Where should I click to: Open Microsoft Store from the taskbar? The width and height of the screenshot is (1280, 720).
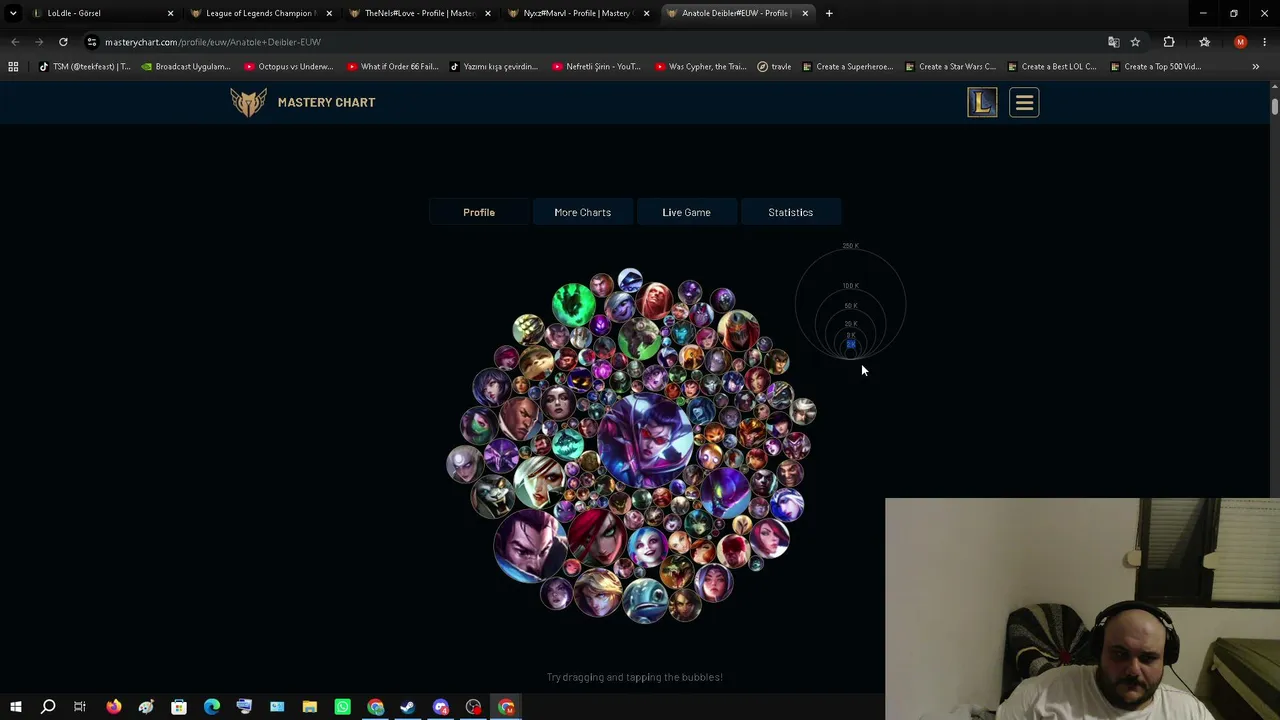point(179,707)
